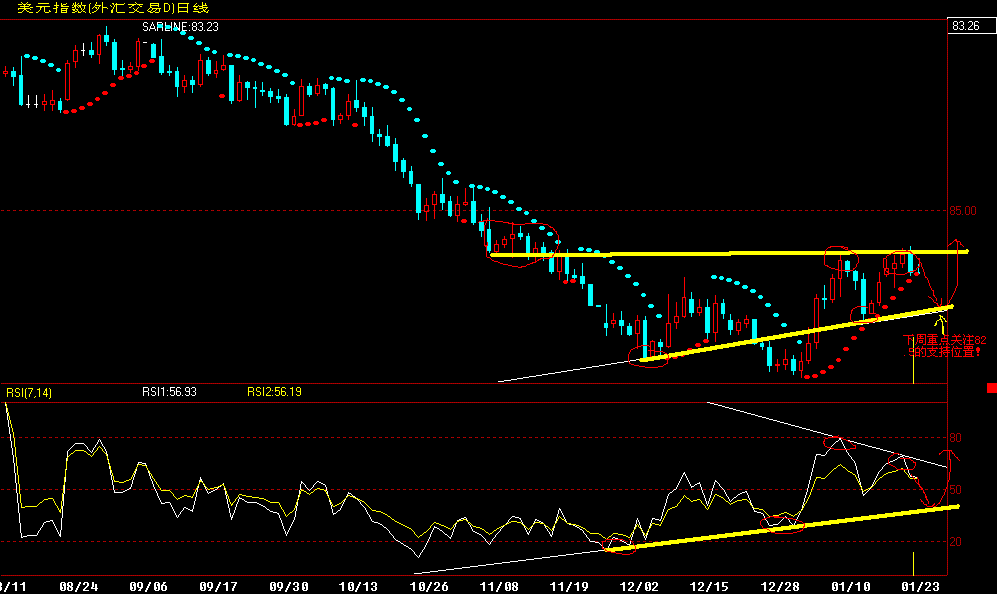Screen dimensions: 997x594
Task: Click the 12/28 date axis label
Action: click(x=780, y=584)
